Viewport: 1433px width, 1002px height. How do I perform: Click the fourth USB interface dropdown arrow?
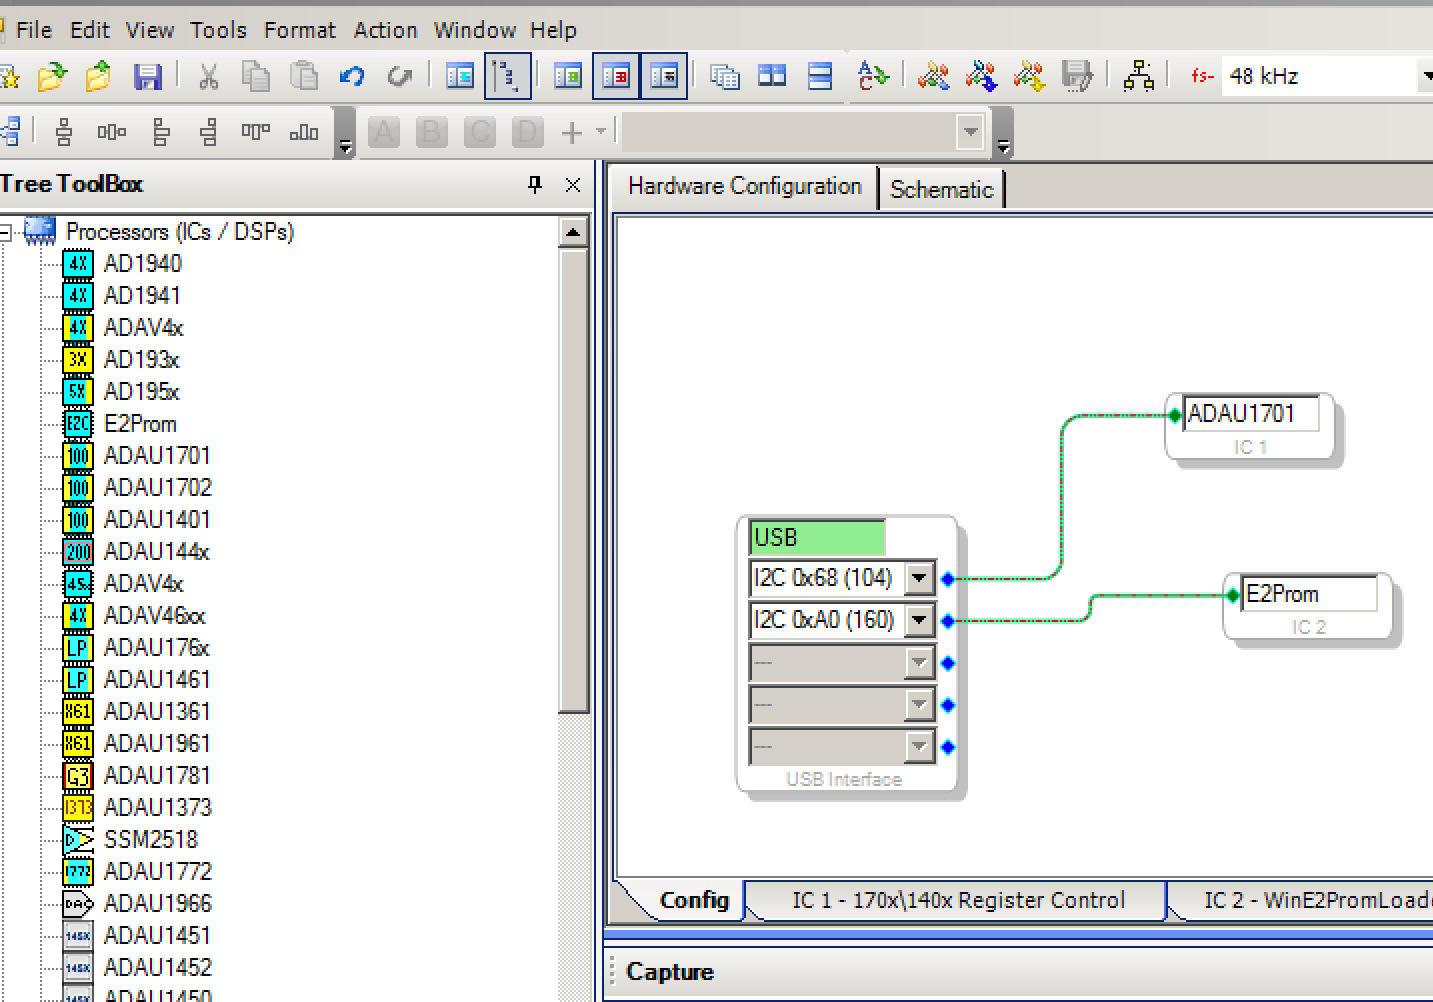918,704
